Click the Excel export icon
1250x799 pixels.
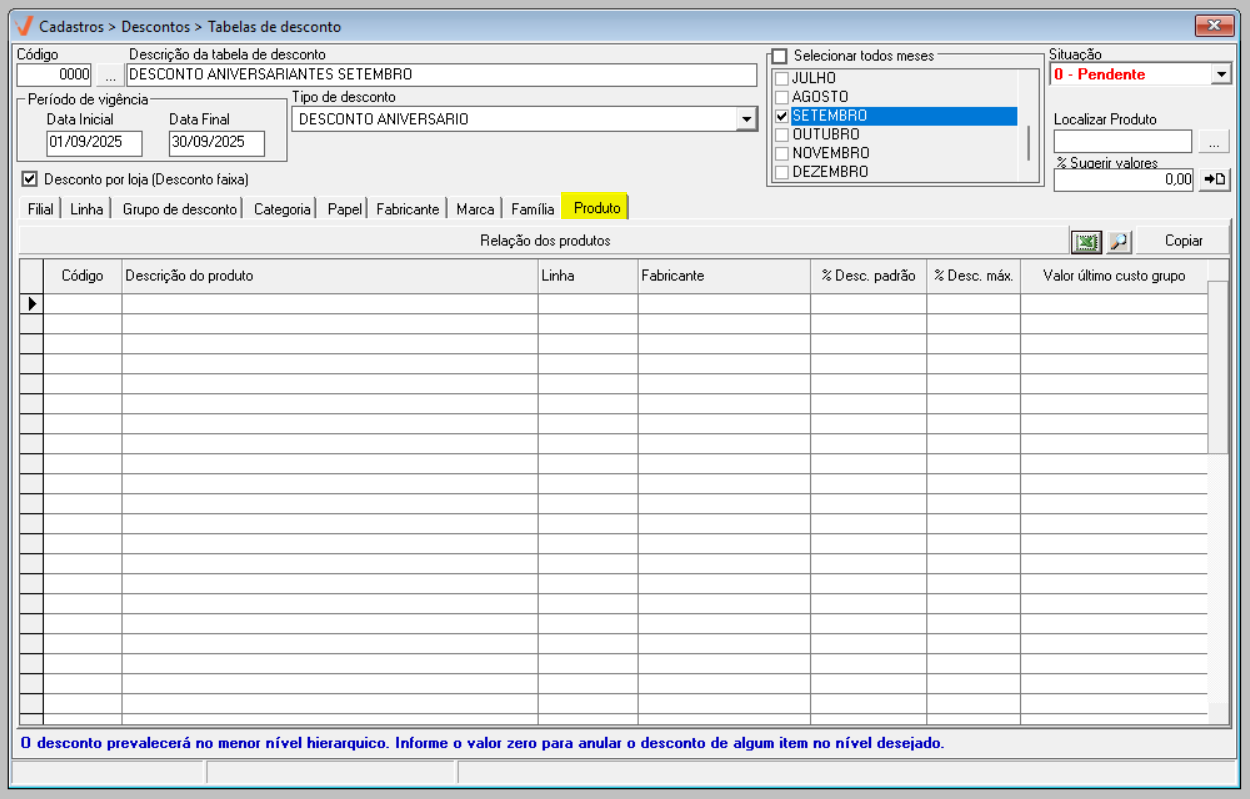point(1085,241)
